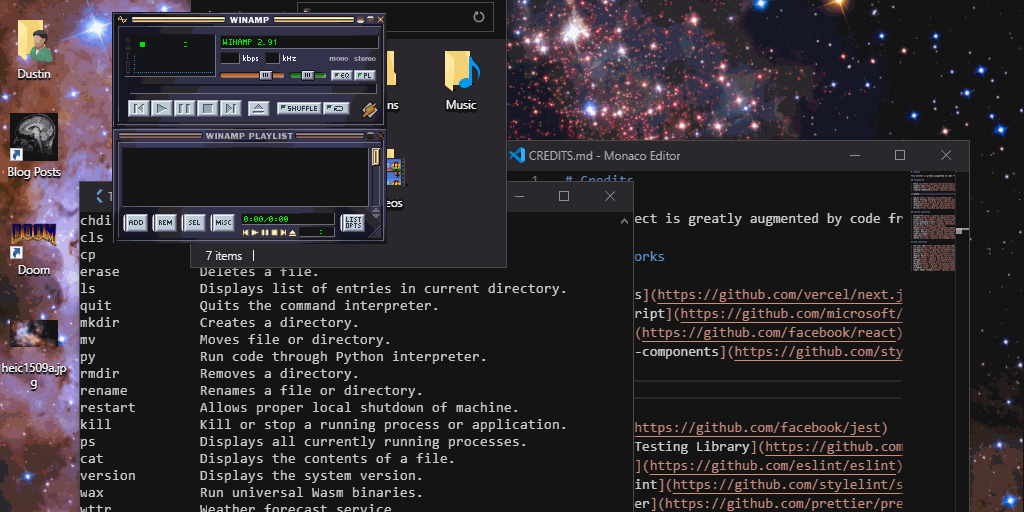Click 'version' command in terminal list
Image resolution: width=1024 pixels, height=512 pixels.
108,476
